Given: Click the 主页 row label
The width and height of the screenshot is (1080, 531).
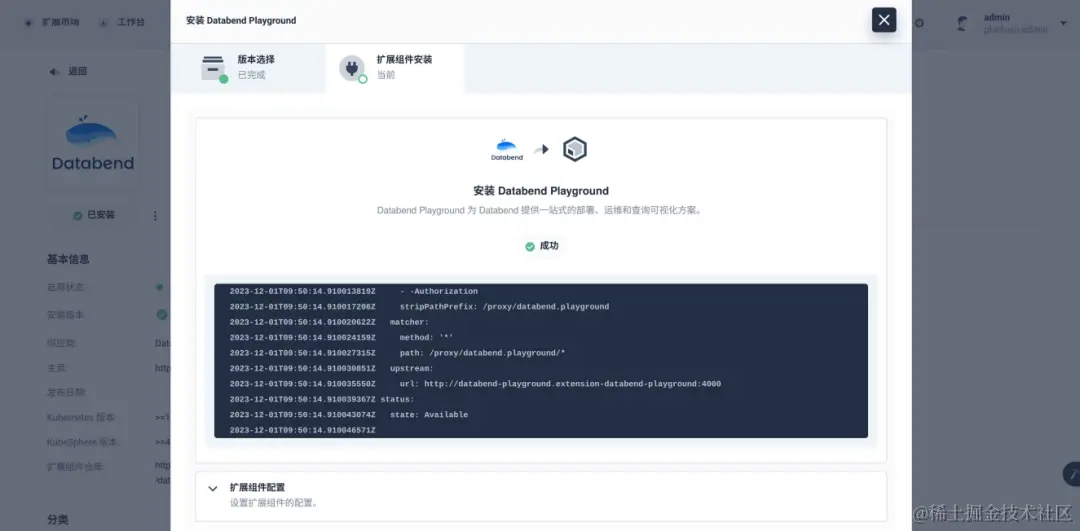Looking at the screenshot, I should click(56, 368).
